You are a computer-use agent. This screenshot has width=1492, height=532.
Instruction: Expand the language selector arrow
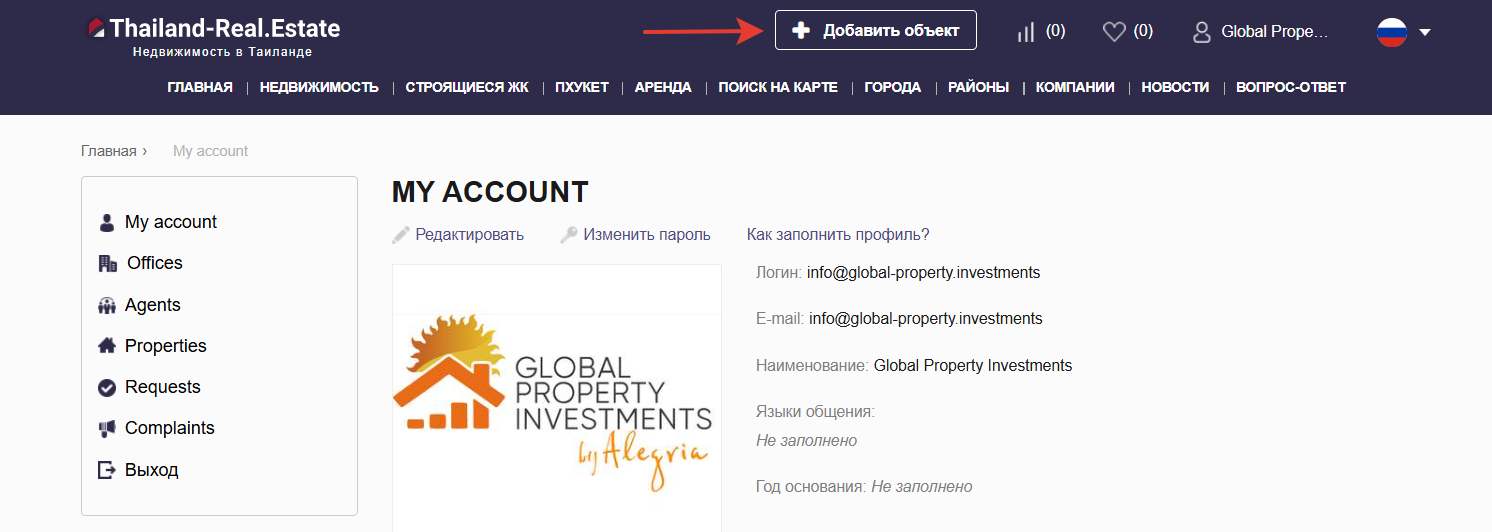click(1425, 32)
